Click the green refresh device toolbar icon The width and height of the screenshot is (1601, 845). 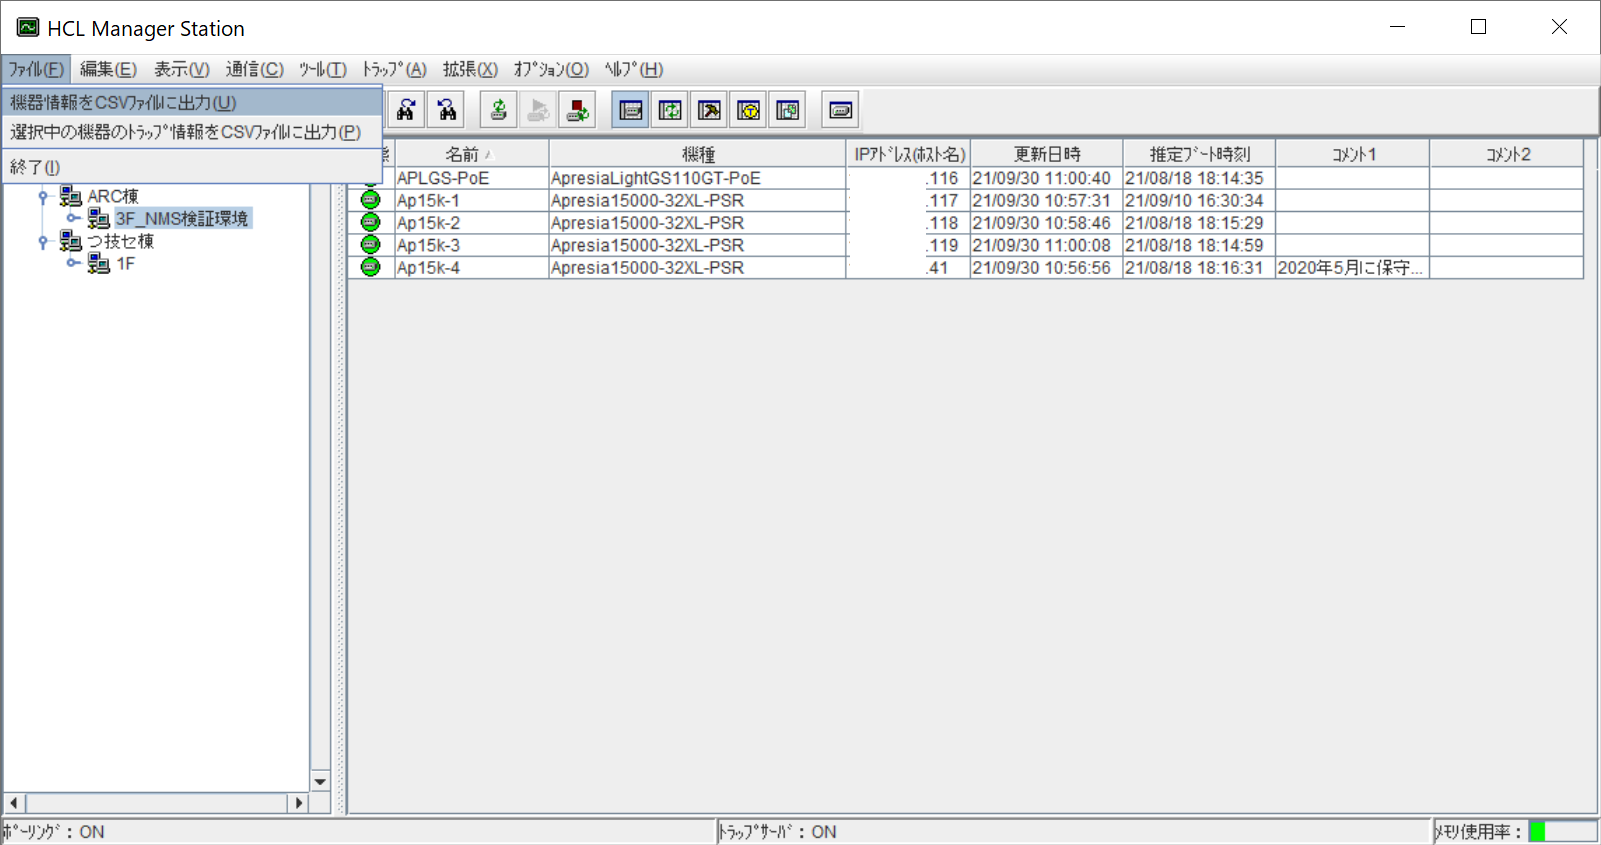(x=498, y=110)
